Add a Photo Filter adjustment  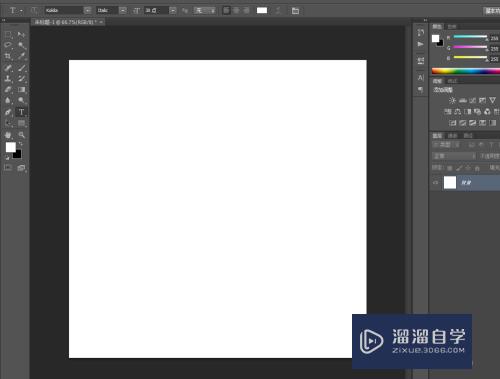coord(477,111)
